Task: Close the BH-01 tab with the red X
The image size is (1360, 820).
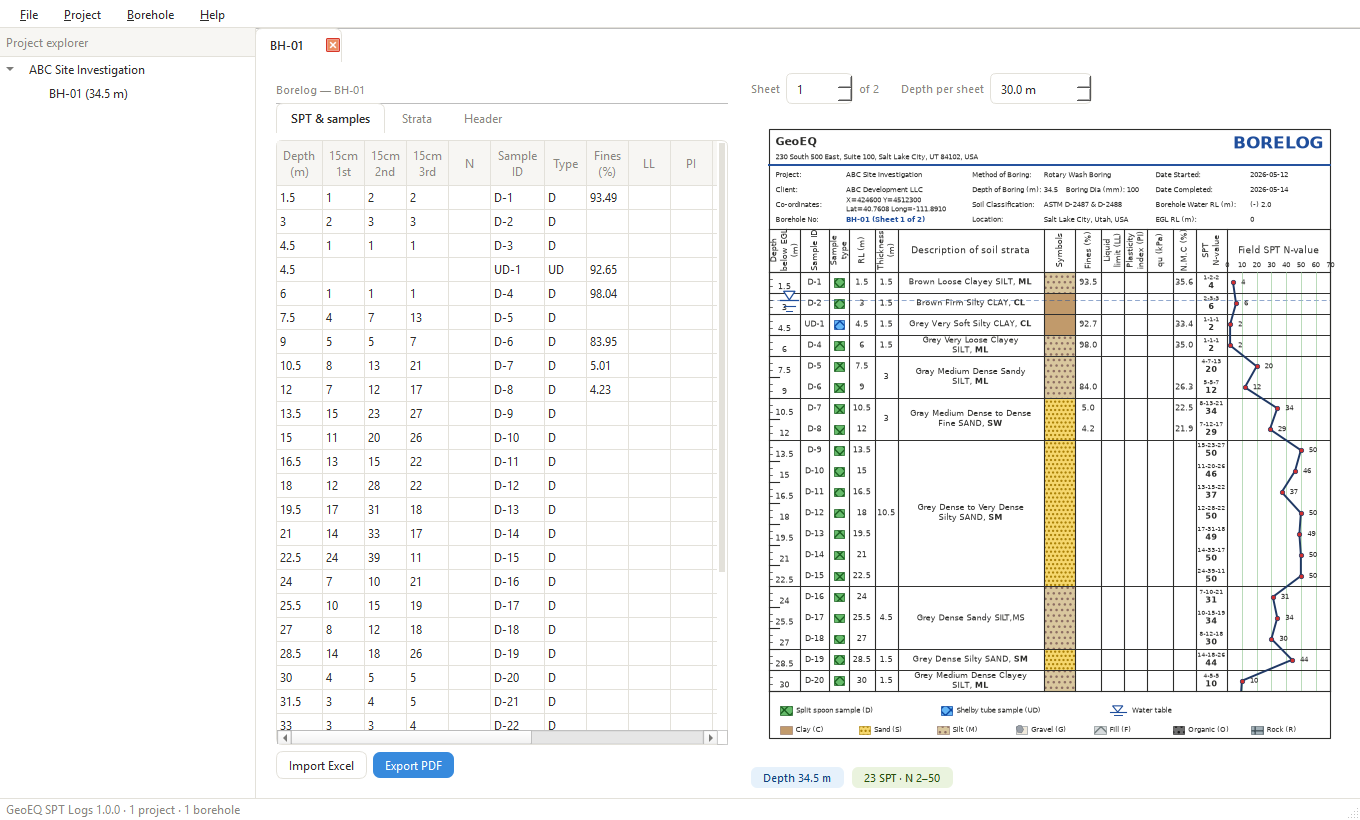Action: point(333,45)
